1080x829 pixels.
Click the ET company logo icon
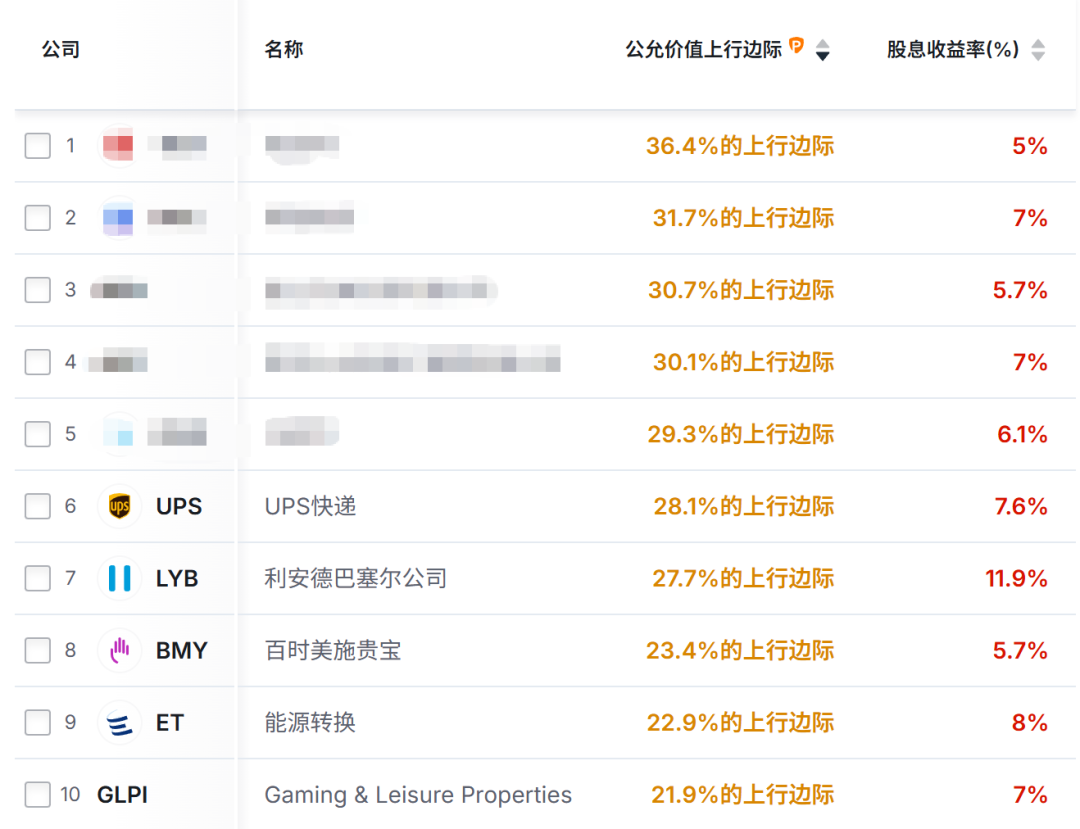(119, 723)
